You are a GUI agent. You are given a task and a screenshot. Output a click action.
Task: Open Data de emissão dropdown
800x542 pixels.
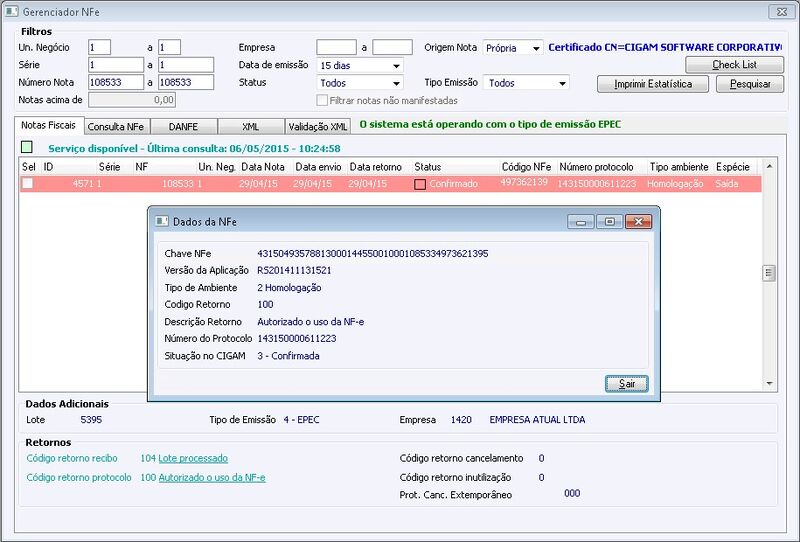(396, 66)
